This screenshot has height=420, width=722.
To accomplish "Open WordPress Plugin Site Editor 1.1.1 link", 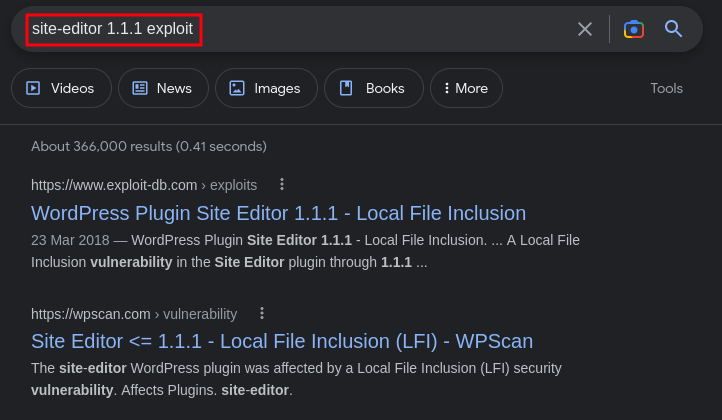I will tap(279, 213).
